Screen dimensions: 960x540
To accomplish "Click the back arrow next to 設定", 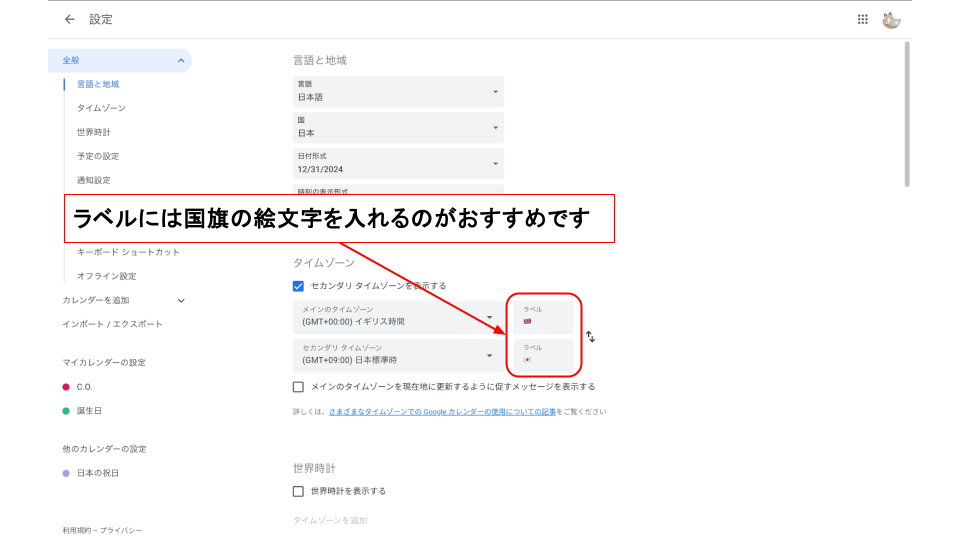I will tap(69, 19).
